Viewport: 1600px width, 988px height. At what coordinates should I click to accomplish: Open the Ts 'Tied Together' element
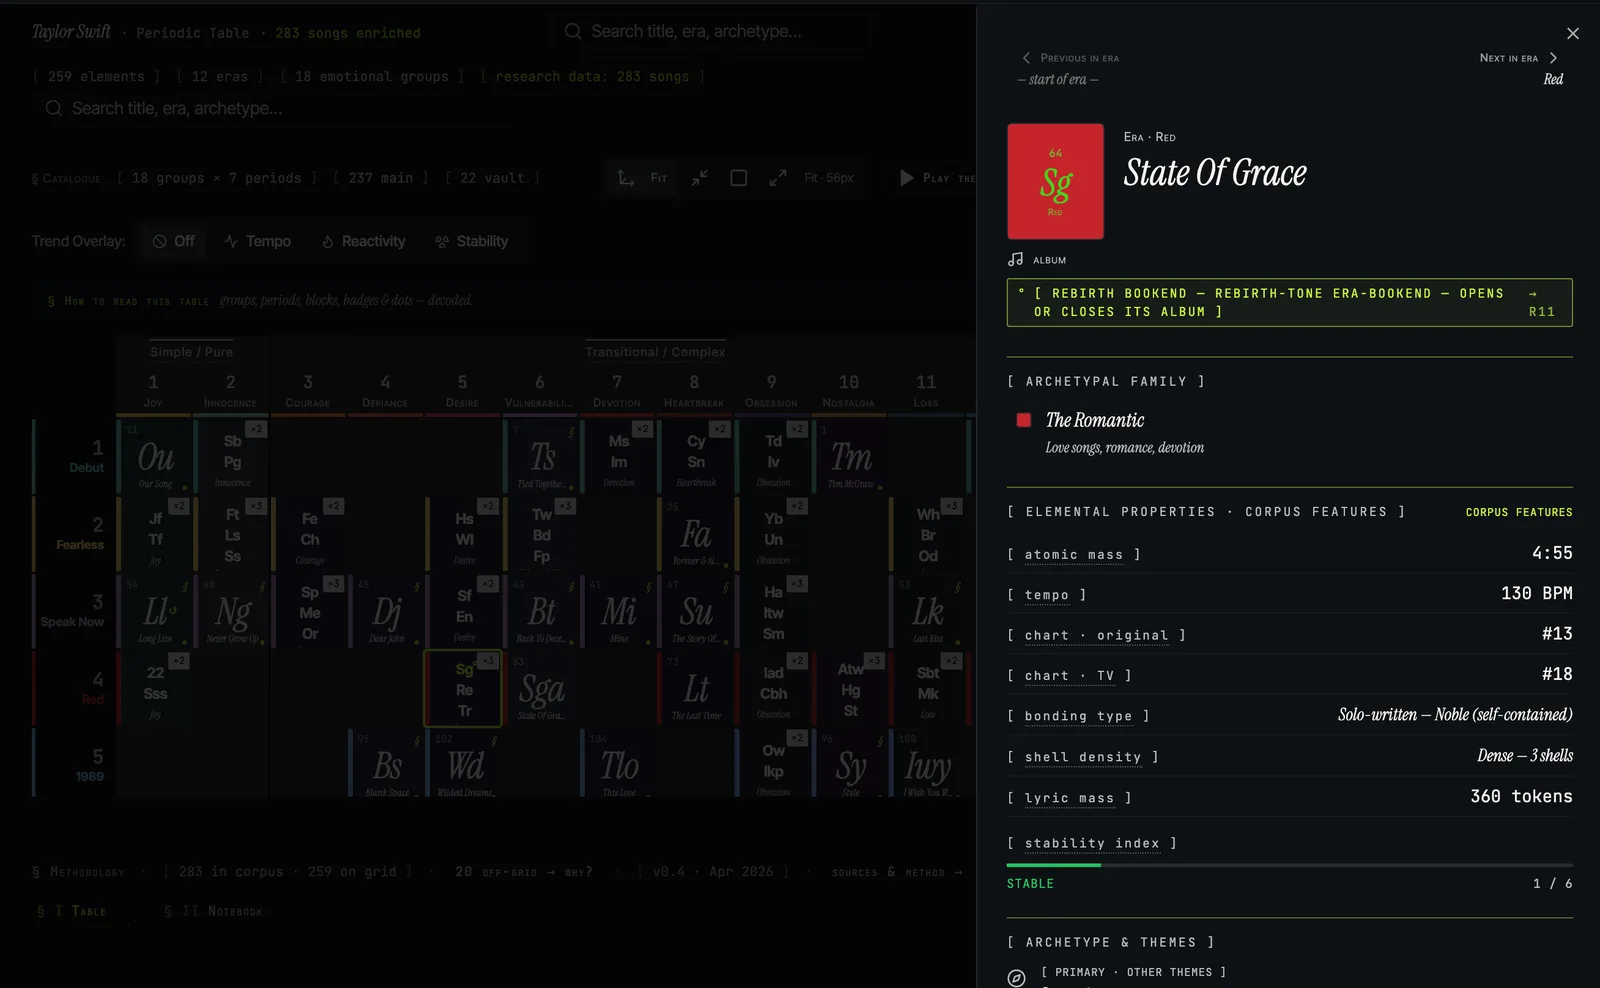point(542,457)
